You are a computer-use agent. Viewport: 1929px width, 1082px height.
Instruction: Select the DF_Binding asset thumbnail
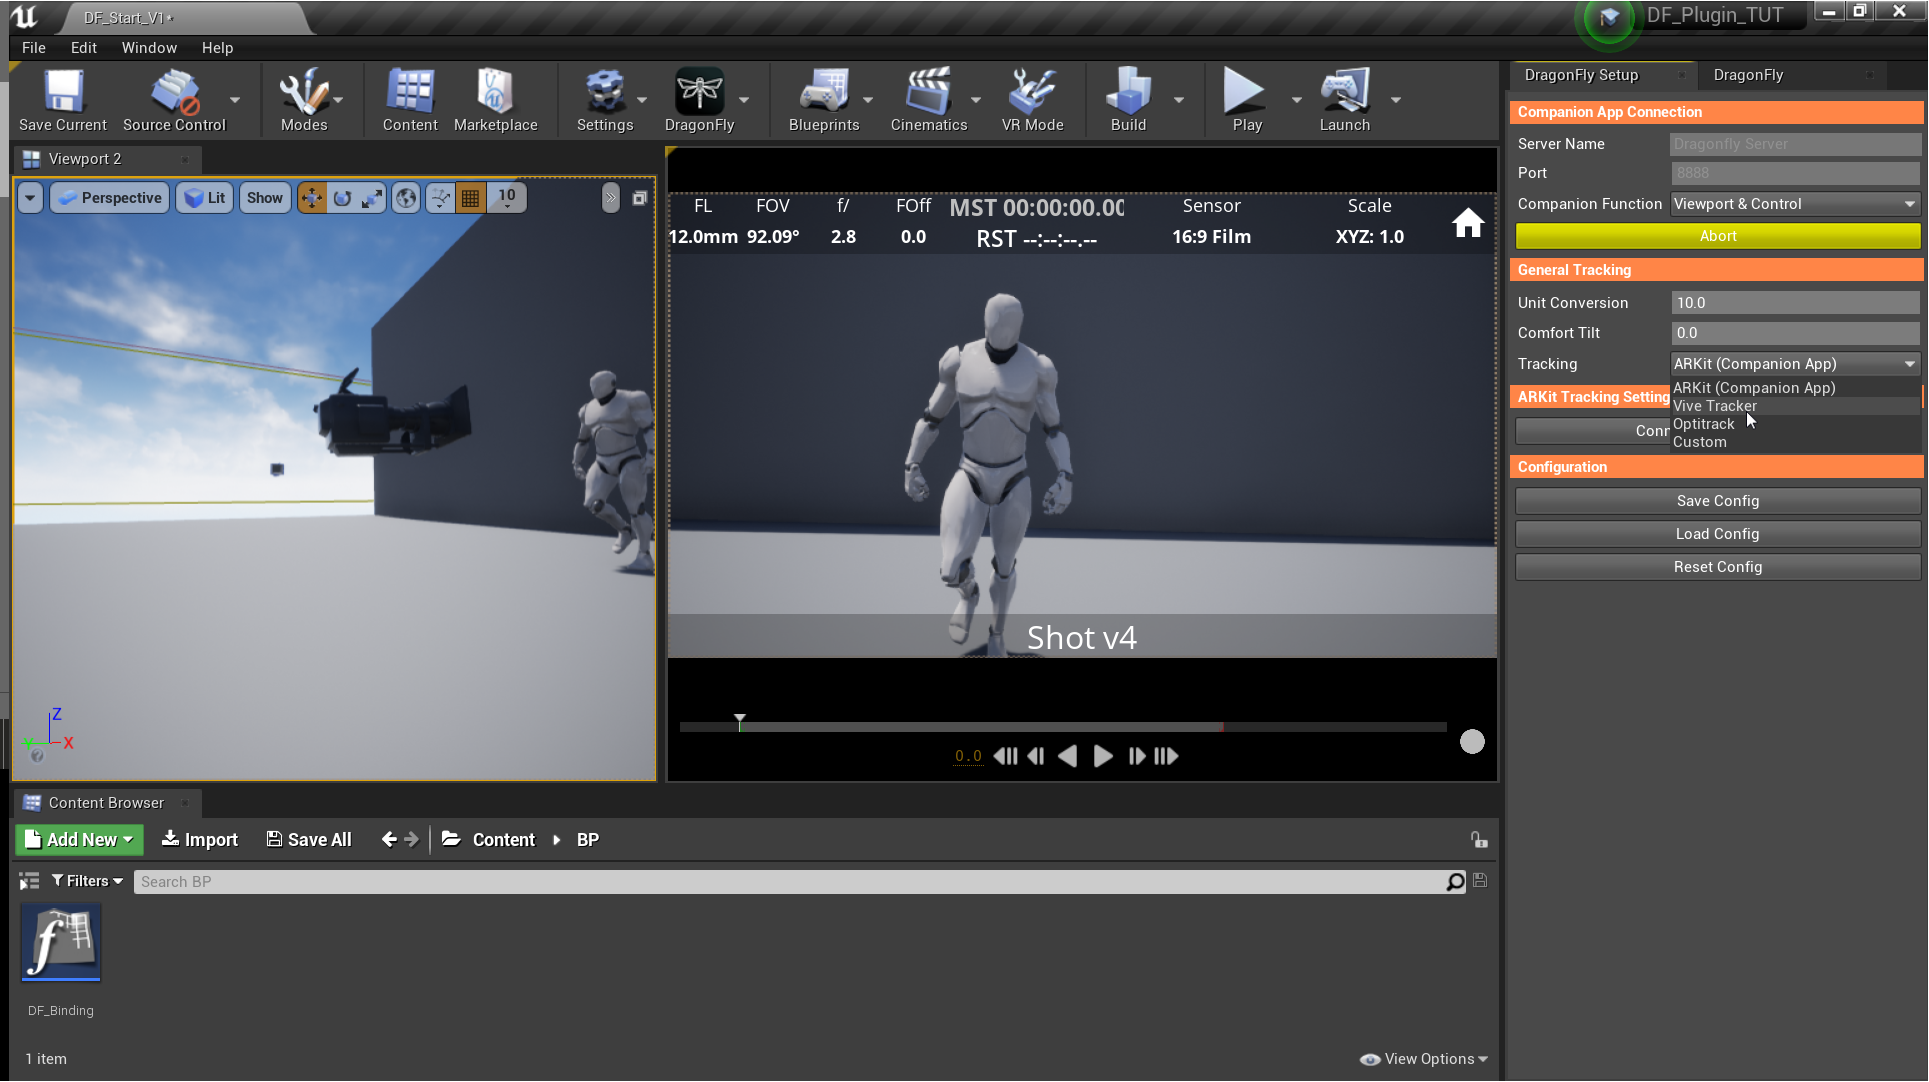(61, 943)
